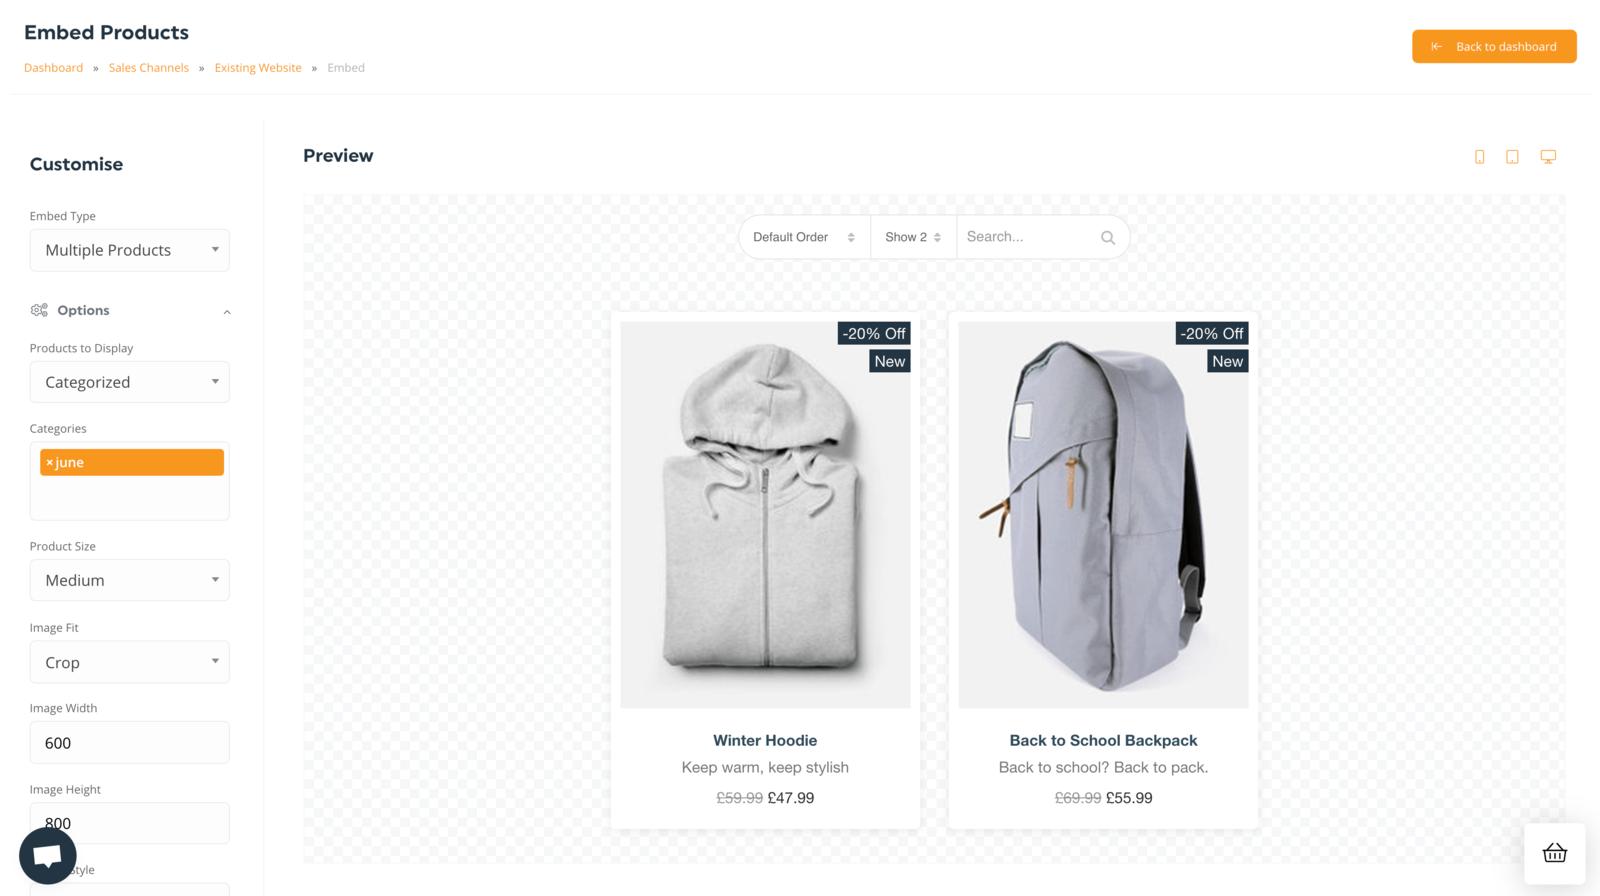Click the Back to dashboard button

1494,46
